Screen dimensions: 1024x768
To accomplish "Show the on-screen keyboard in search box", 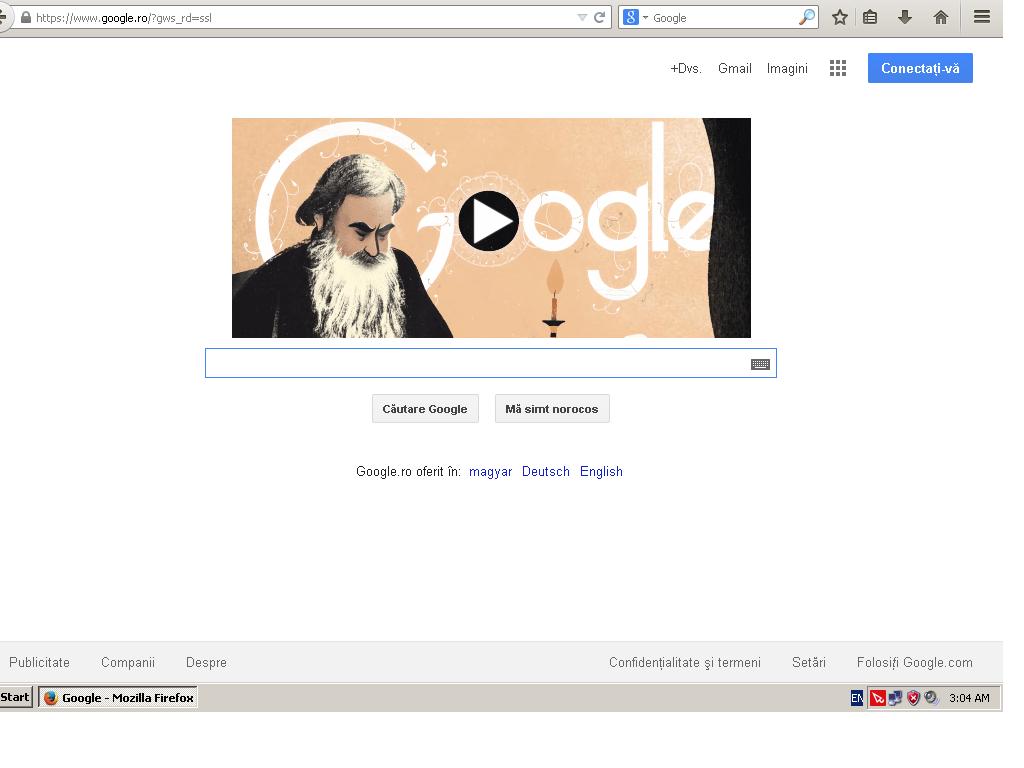I will pyautogui.click(x=760, y=364).
